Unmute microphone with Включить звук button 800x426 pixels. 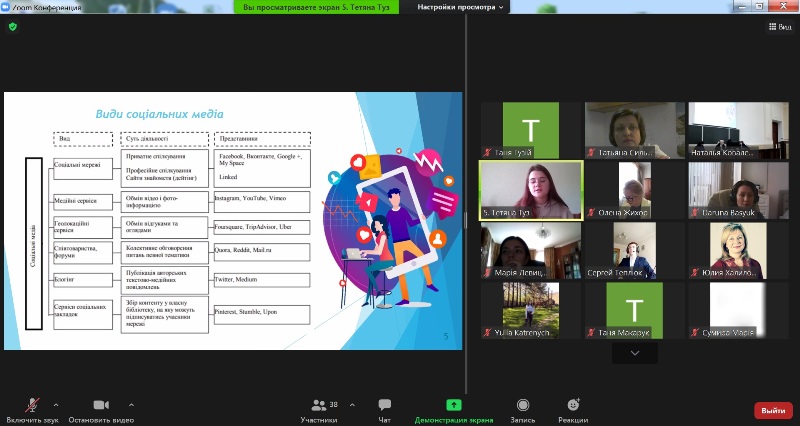[33, 405]
